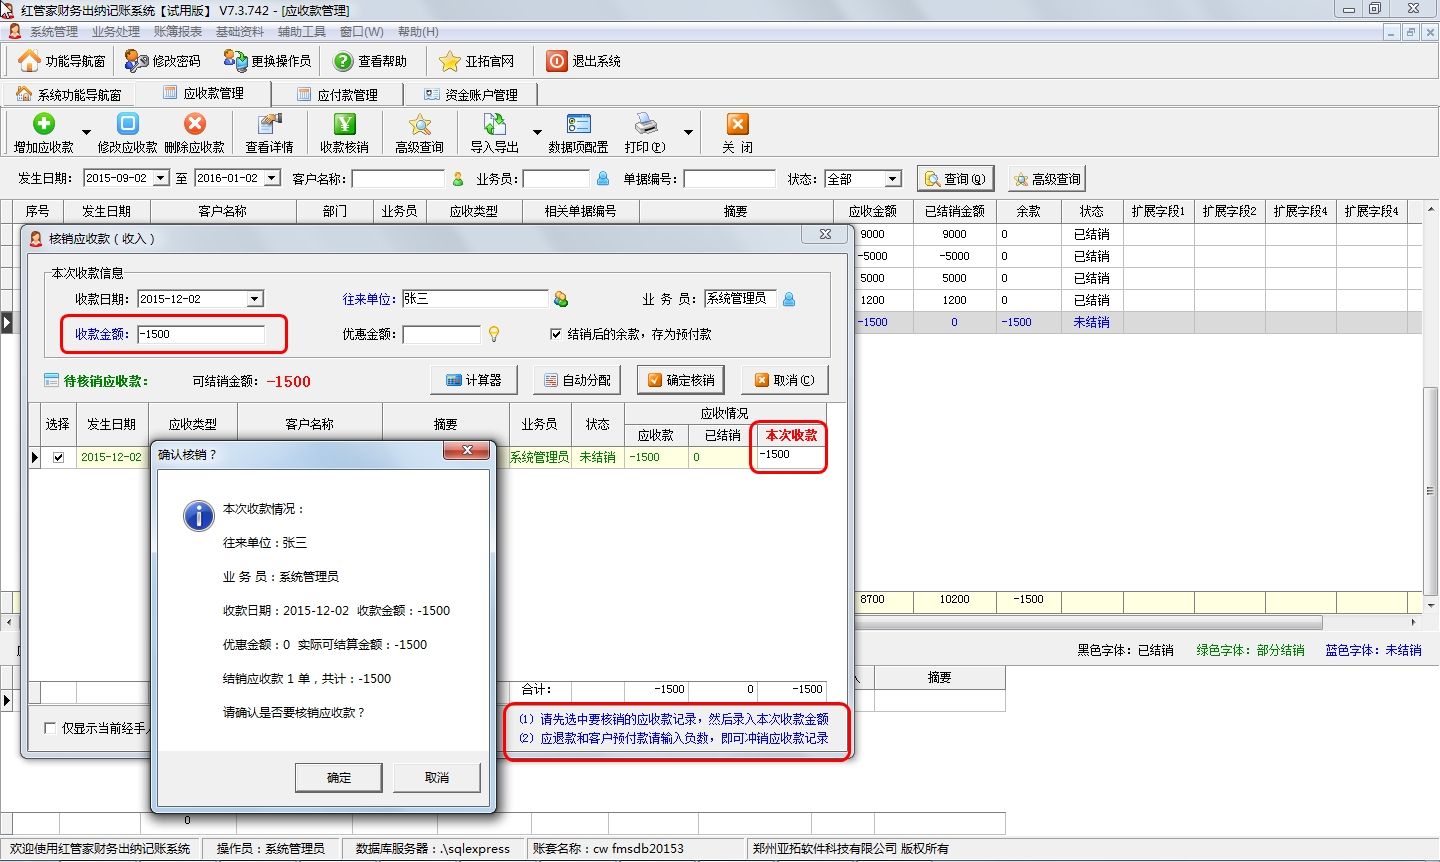The width and height of the screenshot is (1440, 862).
Task: Switch to the 资金账户管理 tab
Action: click(471, 95)
